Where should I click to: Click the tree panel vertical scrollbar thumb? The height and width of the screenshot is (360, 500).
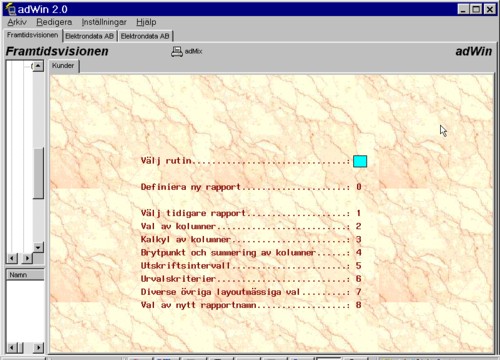pyautogui.click(x=38, y=173)
